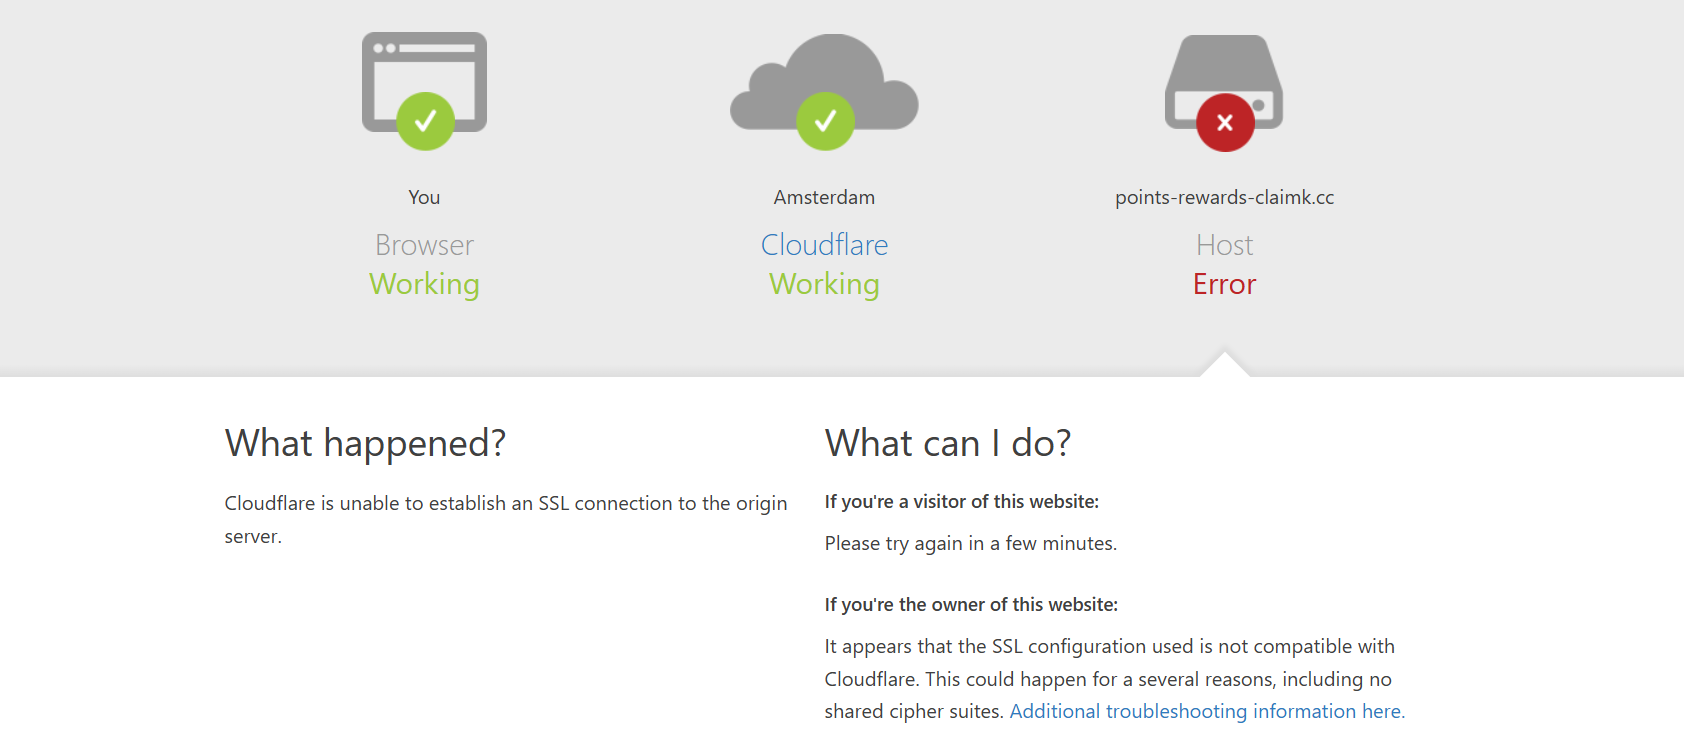Click the Amsterdam location label
This screenshot has width=1684, height=751.
824,197
